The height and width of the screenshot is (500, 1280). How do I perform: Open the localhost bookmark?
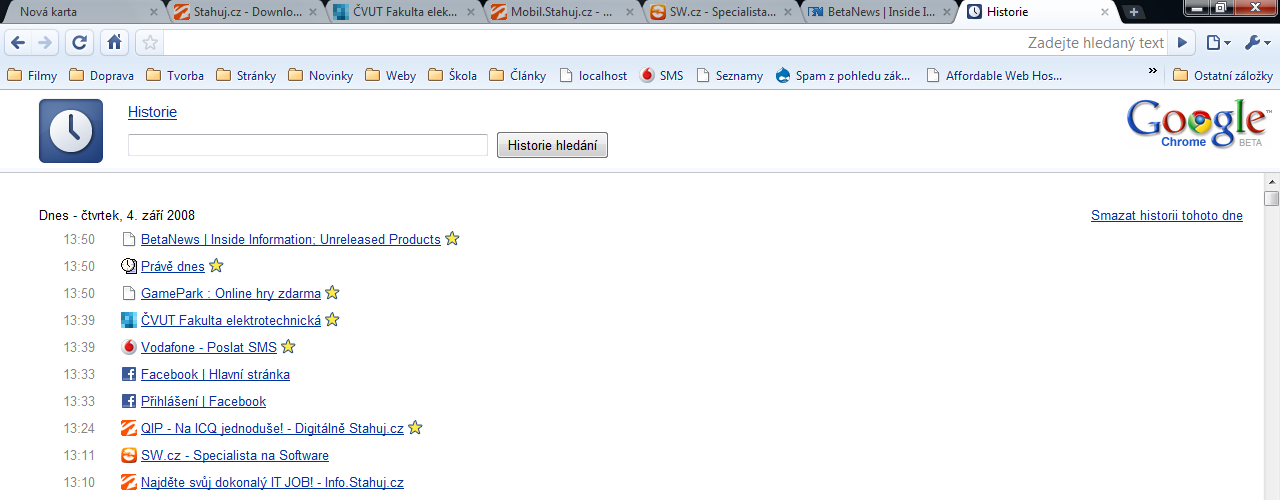(593, 75)
